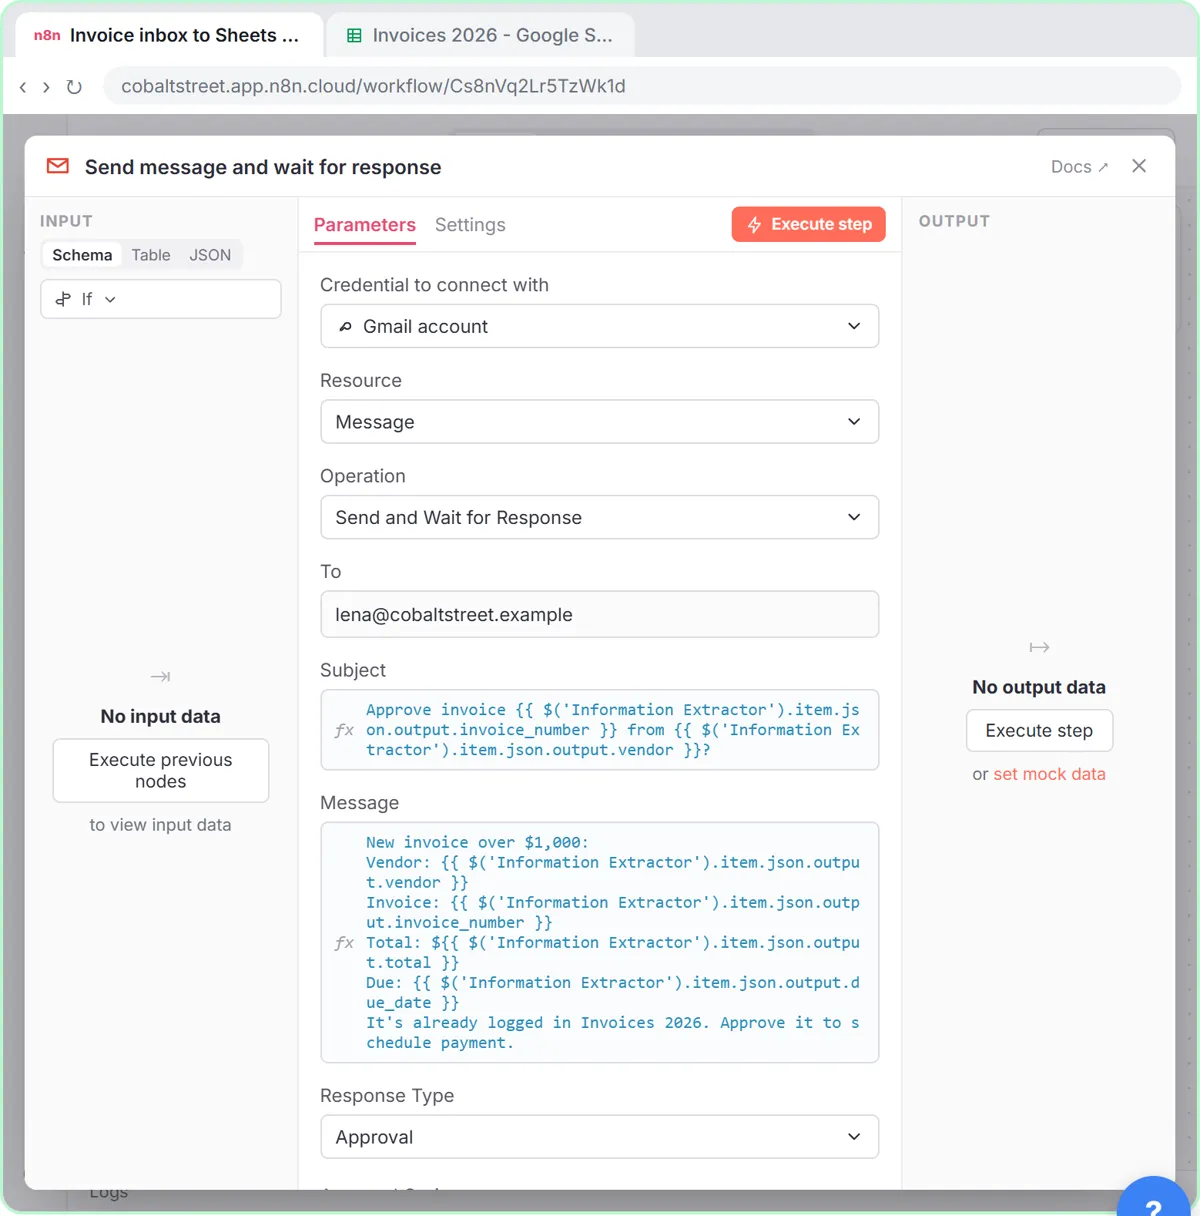Click the fx icon in Message field
The image size is (1200, 1216).
click(344, 942)
